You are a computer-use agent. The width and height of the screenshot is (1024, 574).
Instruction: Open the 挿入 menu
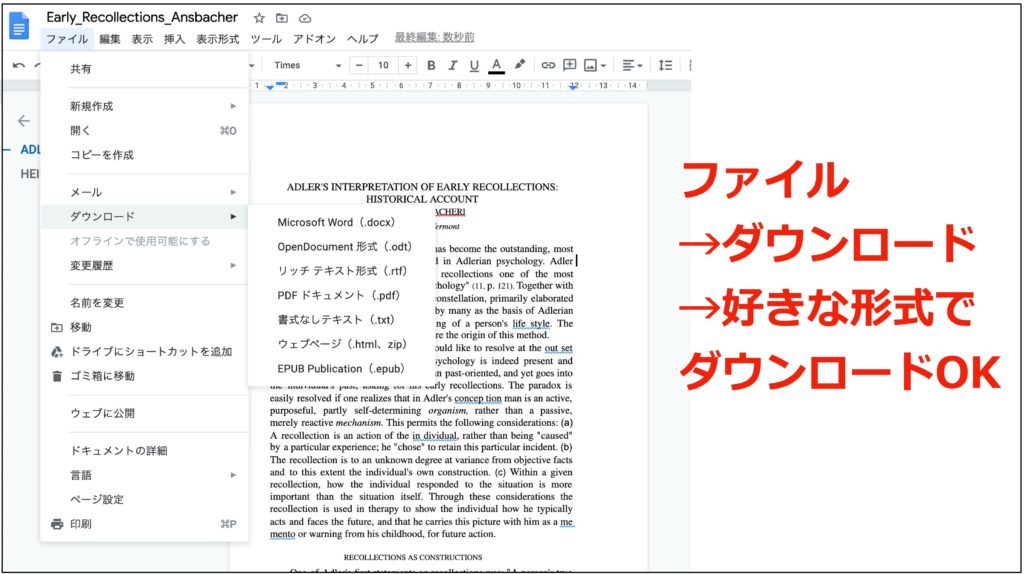pos(174,39)
